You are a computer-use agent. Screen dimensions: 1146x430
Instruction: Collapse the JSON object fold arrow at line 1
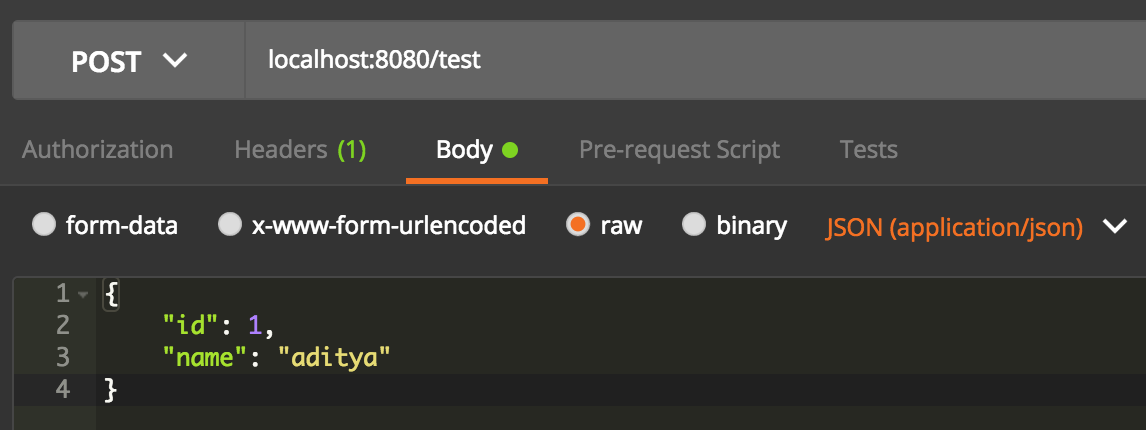83,295
